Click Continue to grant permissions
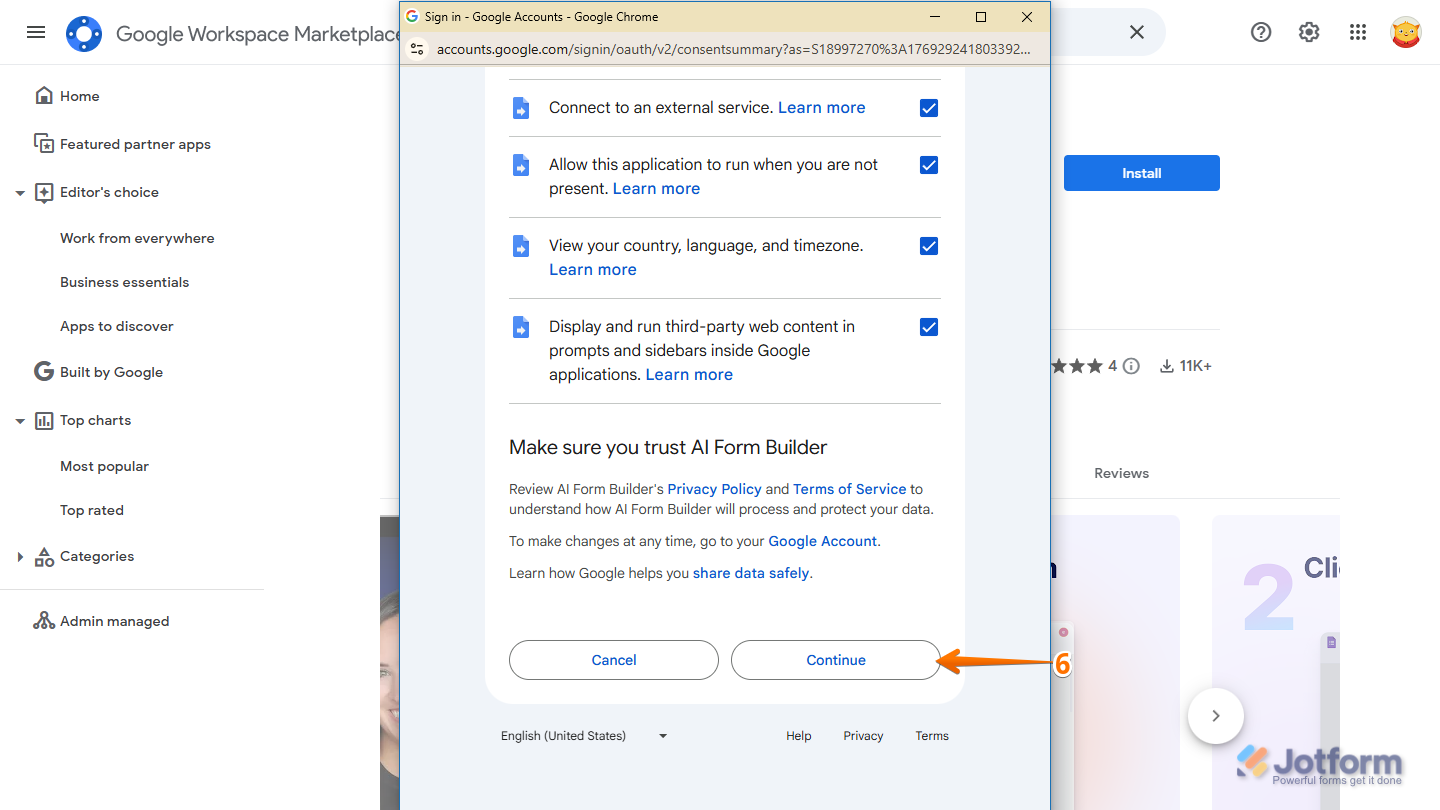 click(x=836, y=660)
